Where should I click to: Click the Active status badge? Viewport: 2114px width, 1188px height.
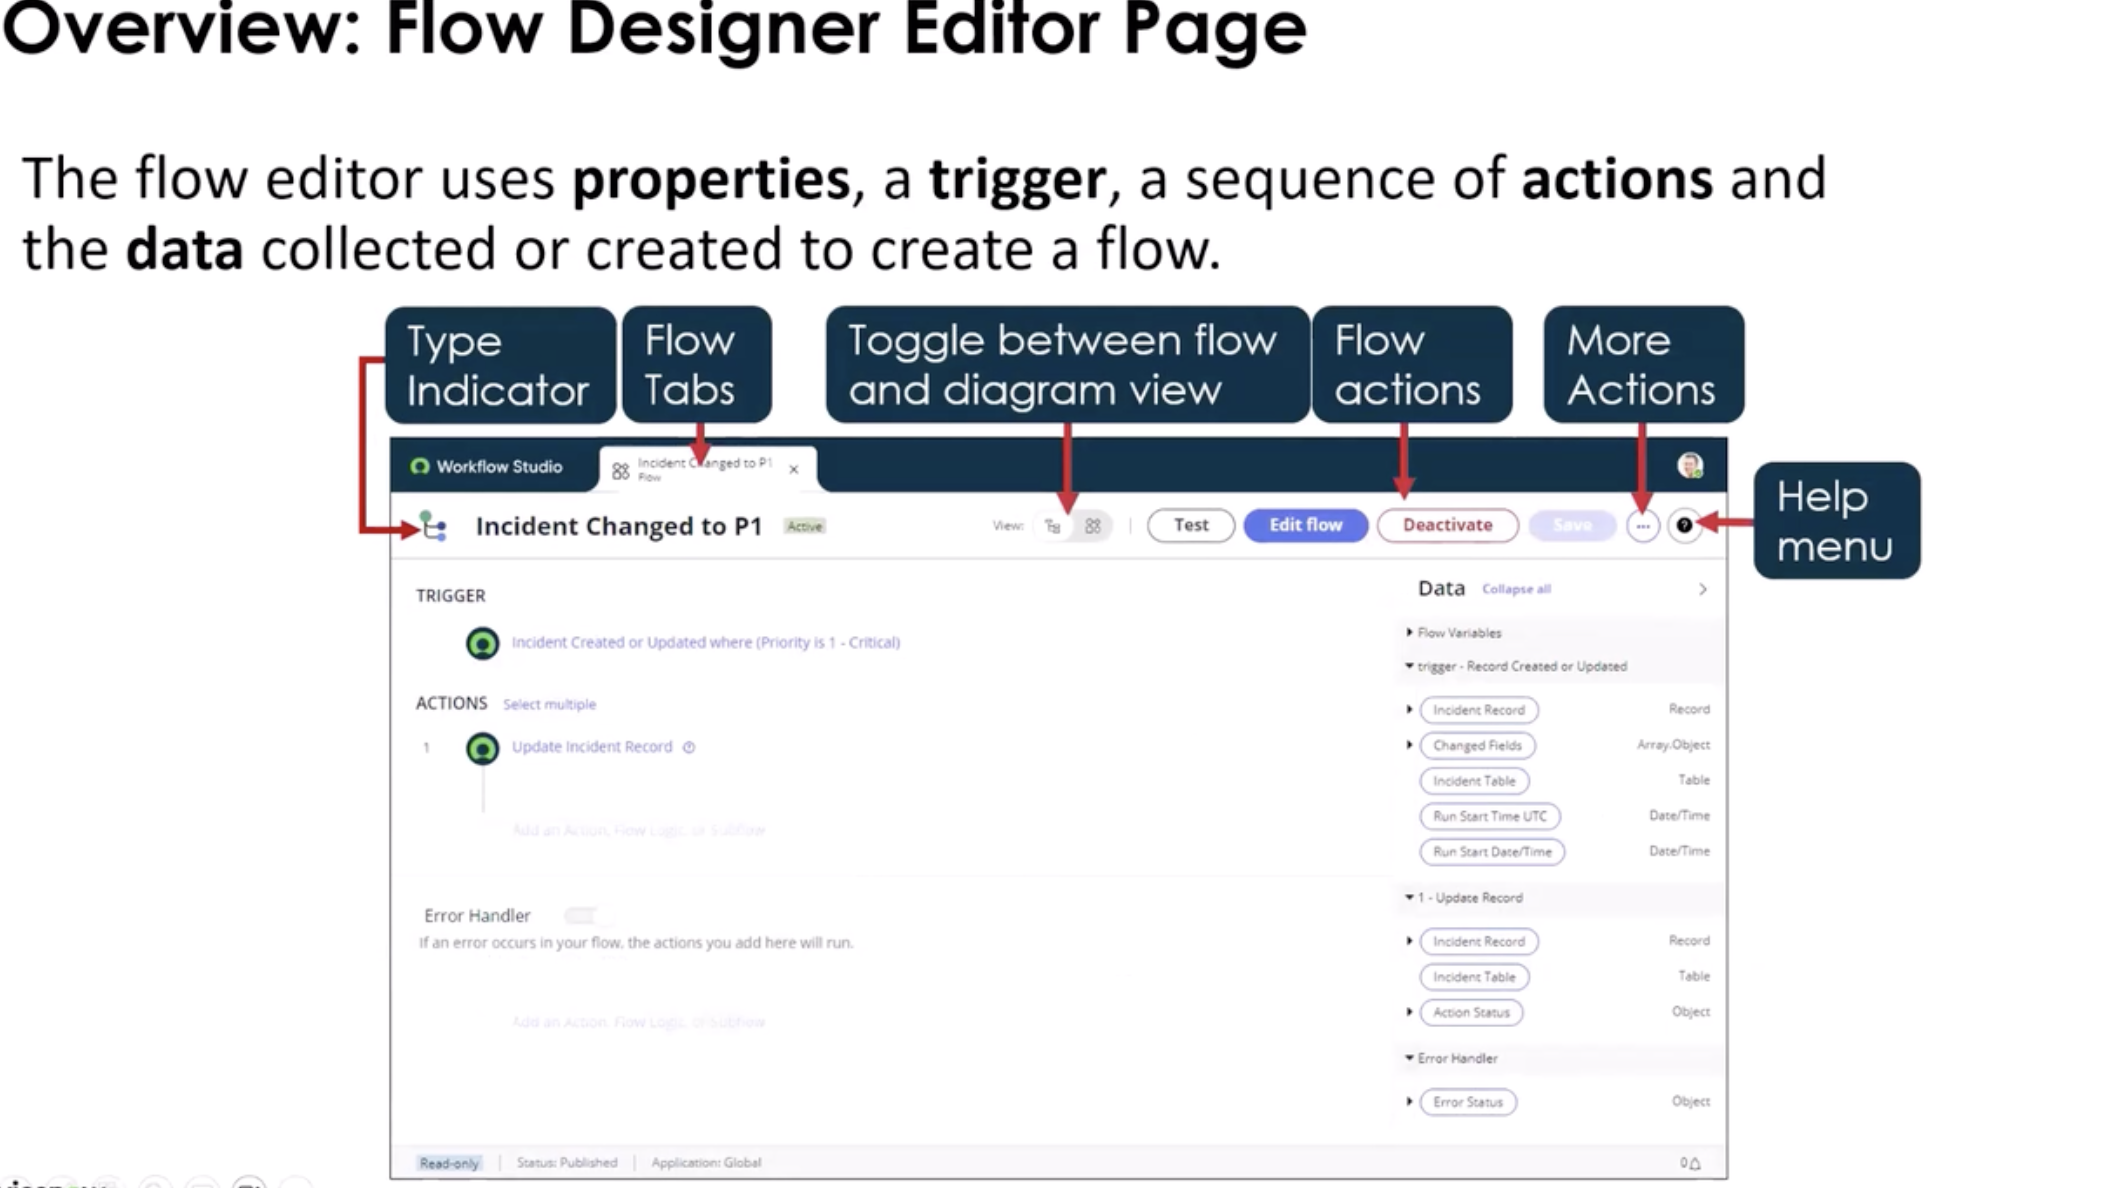point(804,527)
